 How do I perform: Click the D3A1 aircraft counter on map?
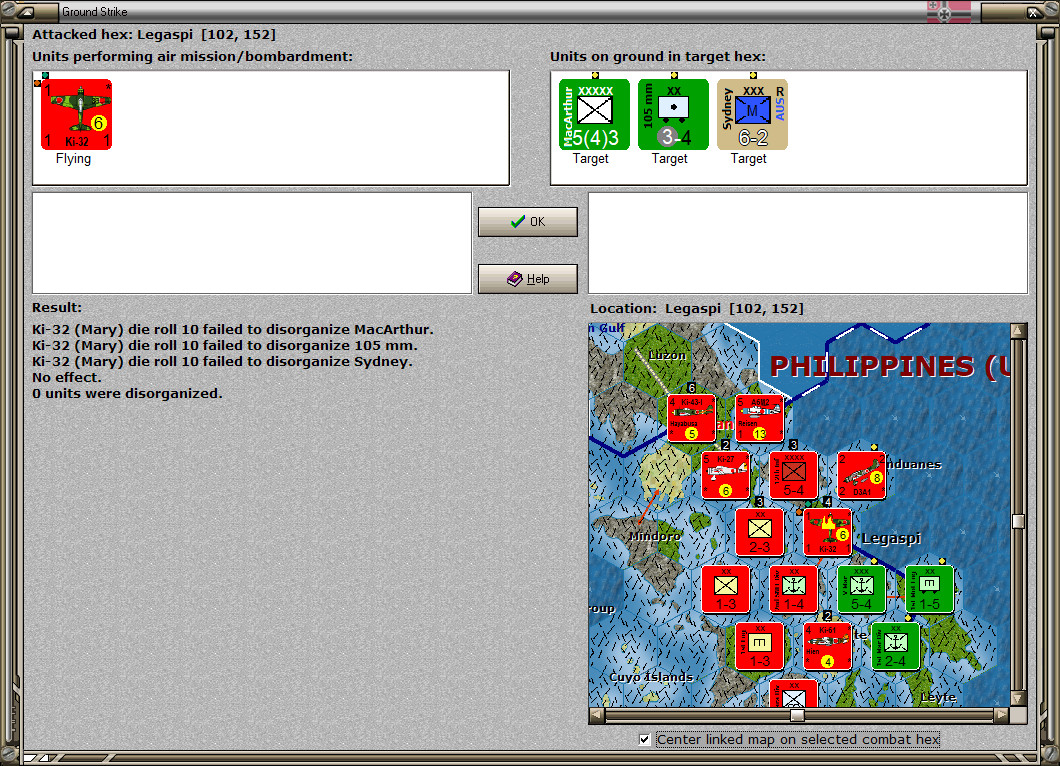(x=861, y=475)
